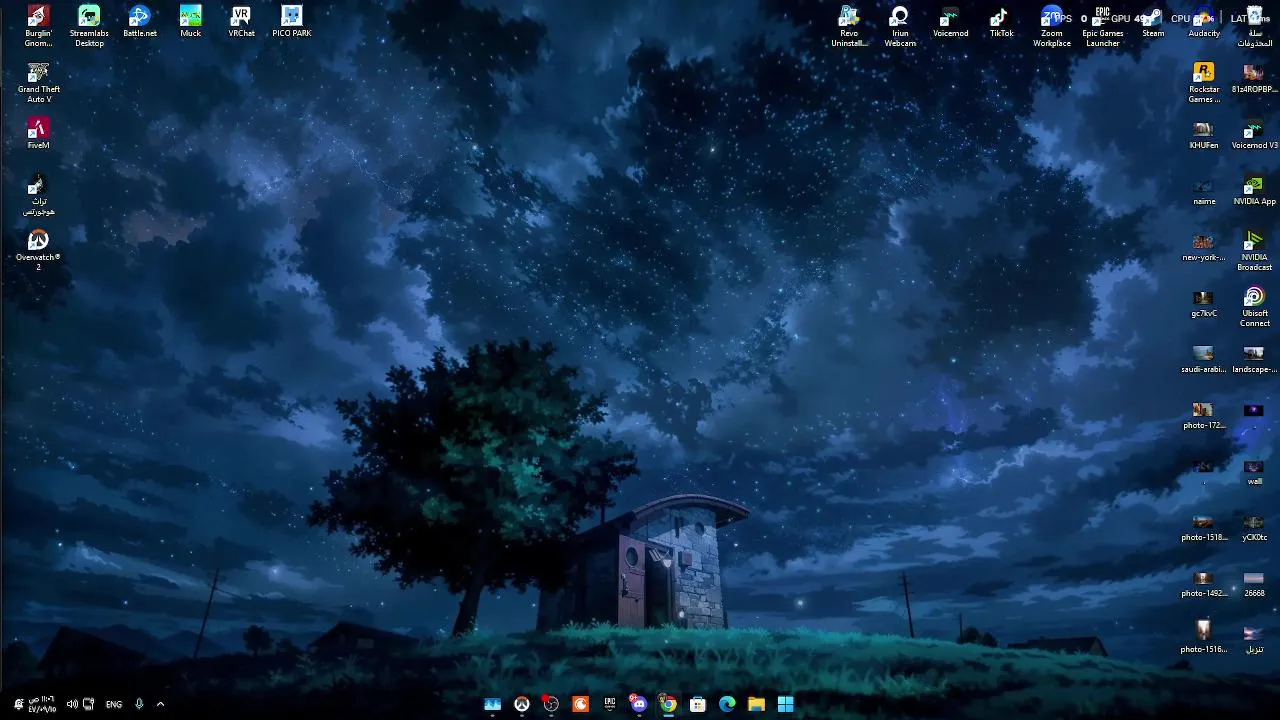Select the Overwatch 2 desktop shortcut
1280x720 pixels.
coord(38,250)
